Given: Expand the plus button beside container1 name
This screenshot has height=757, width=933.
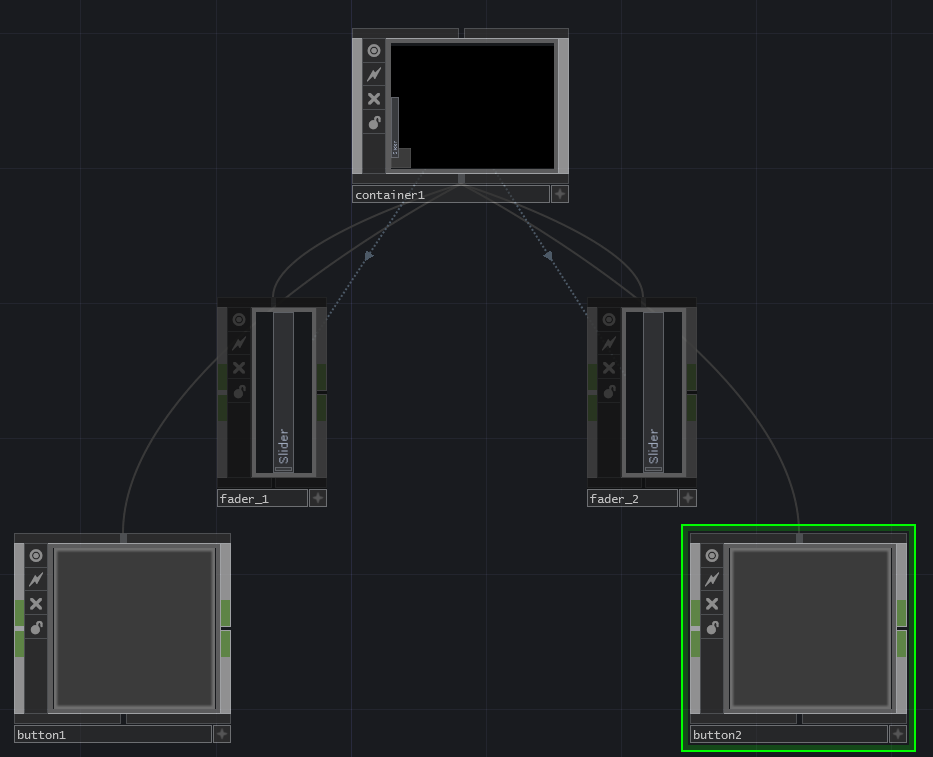Looking at the screenshot, I should pos(560,194).
